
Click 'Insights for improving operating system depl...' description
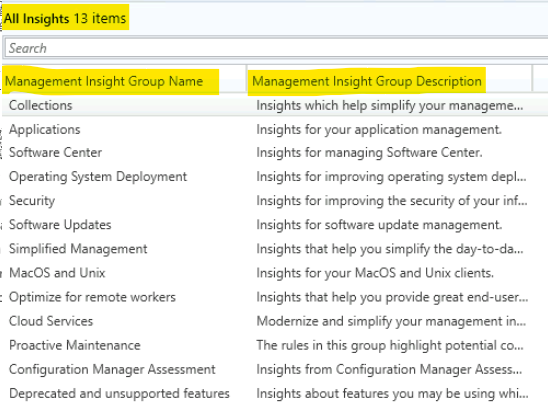pyautogui.click(x=391, y=177)
